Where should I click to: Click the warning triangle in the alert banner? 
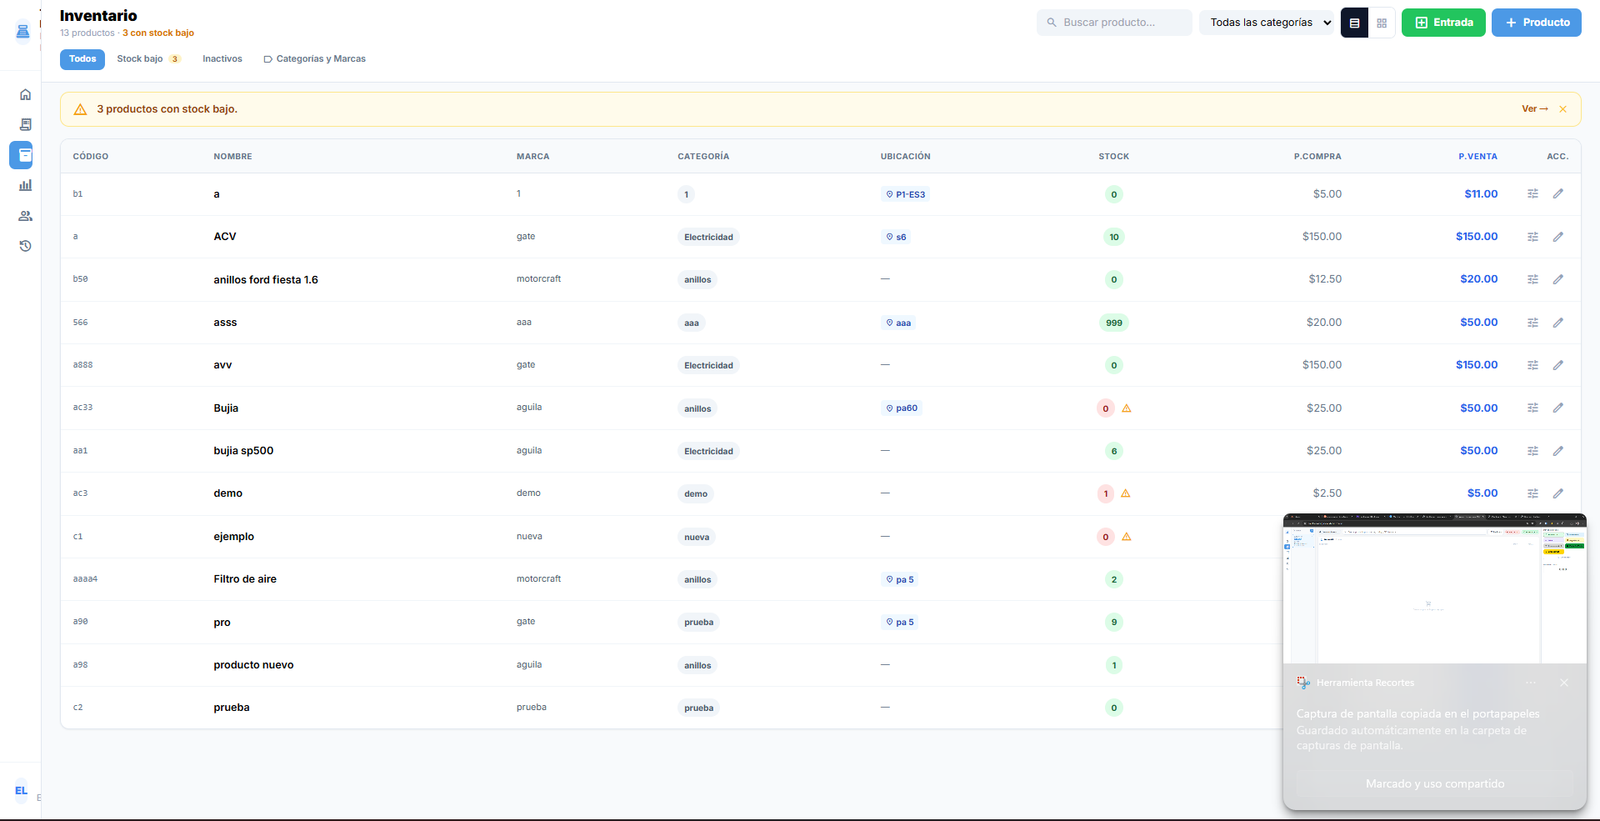pos(80,109)
